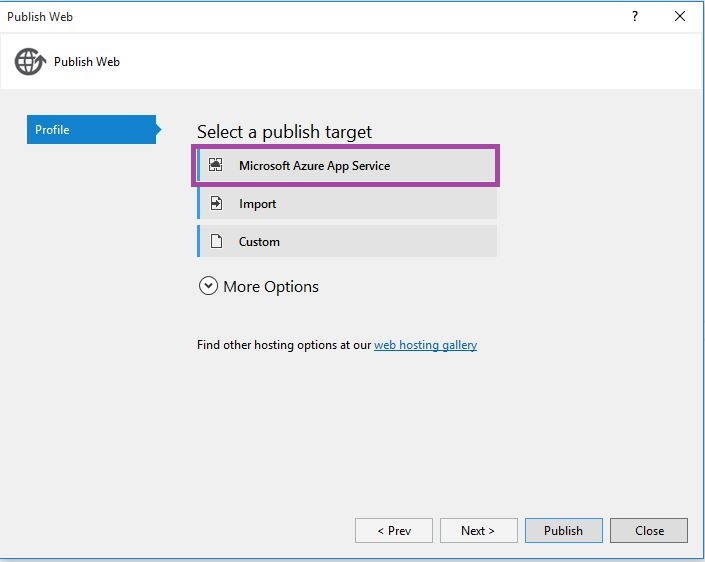Click the 'Select a publish target' heading

284,132
